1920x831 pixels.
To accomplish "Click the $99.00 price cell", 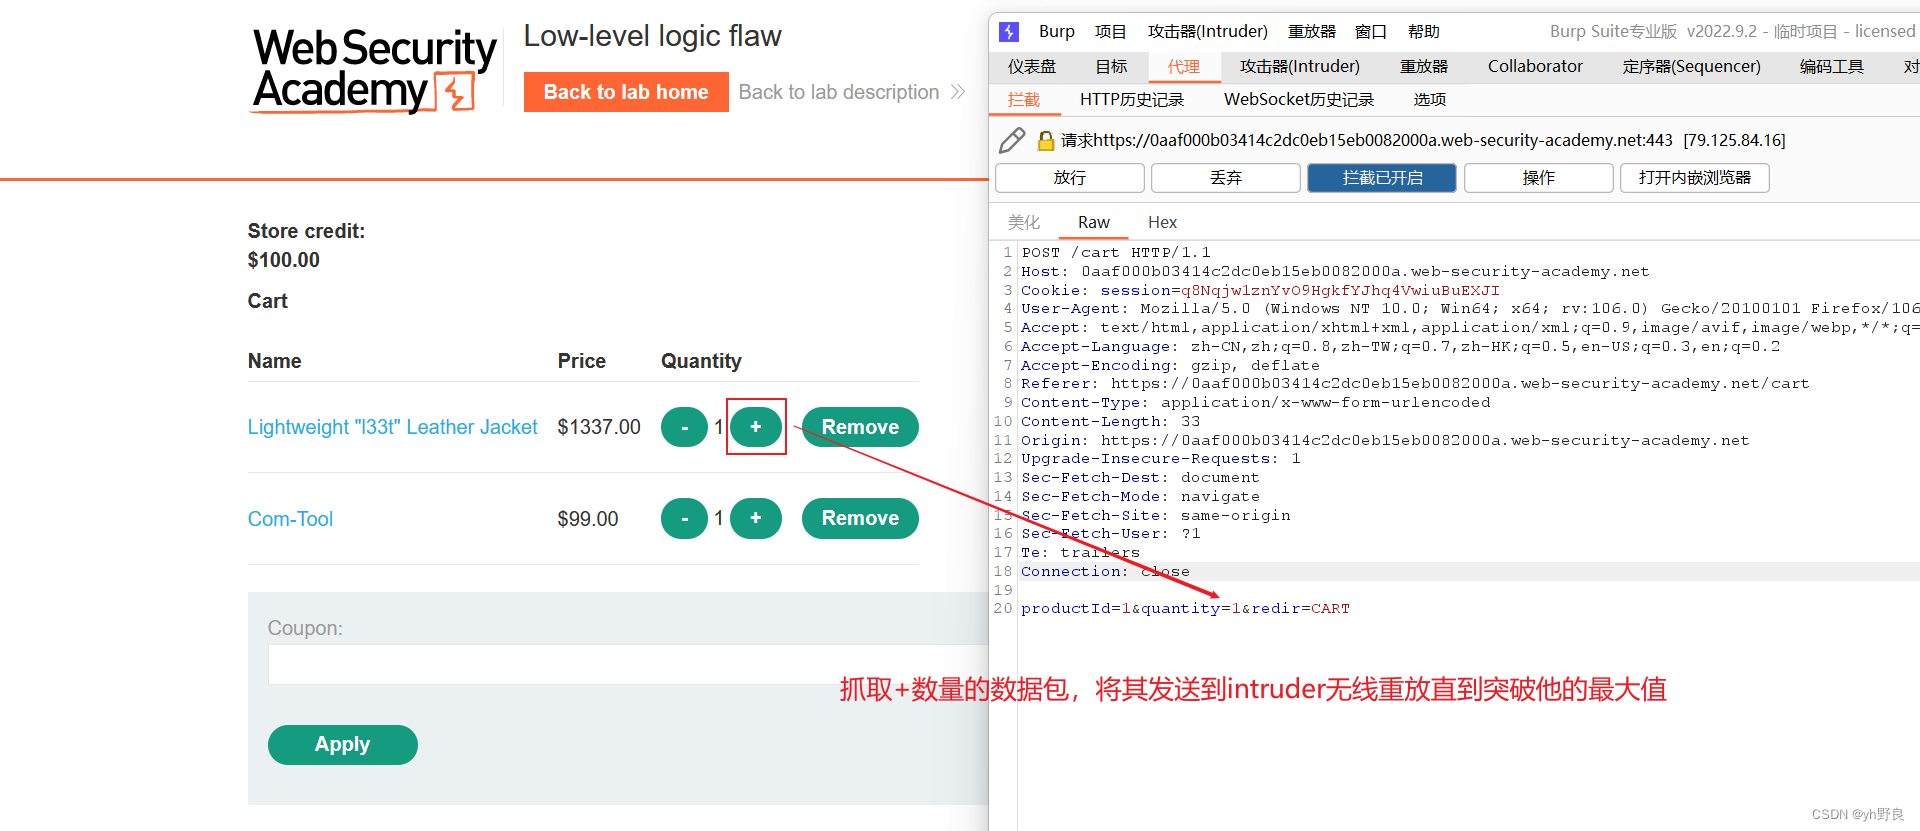I will click(588, 519).
